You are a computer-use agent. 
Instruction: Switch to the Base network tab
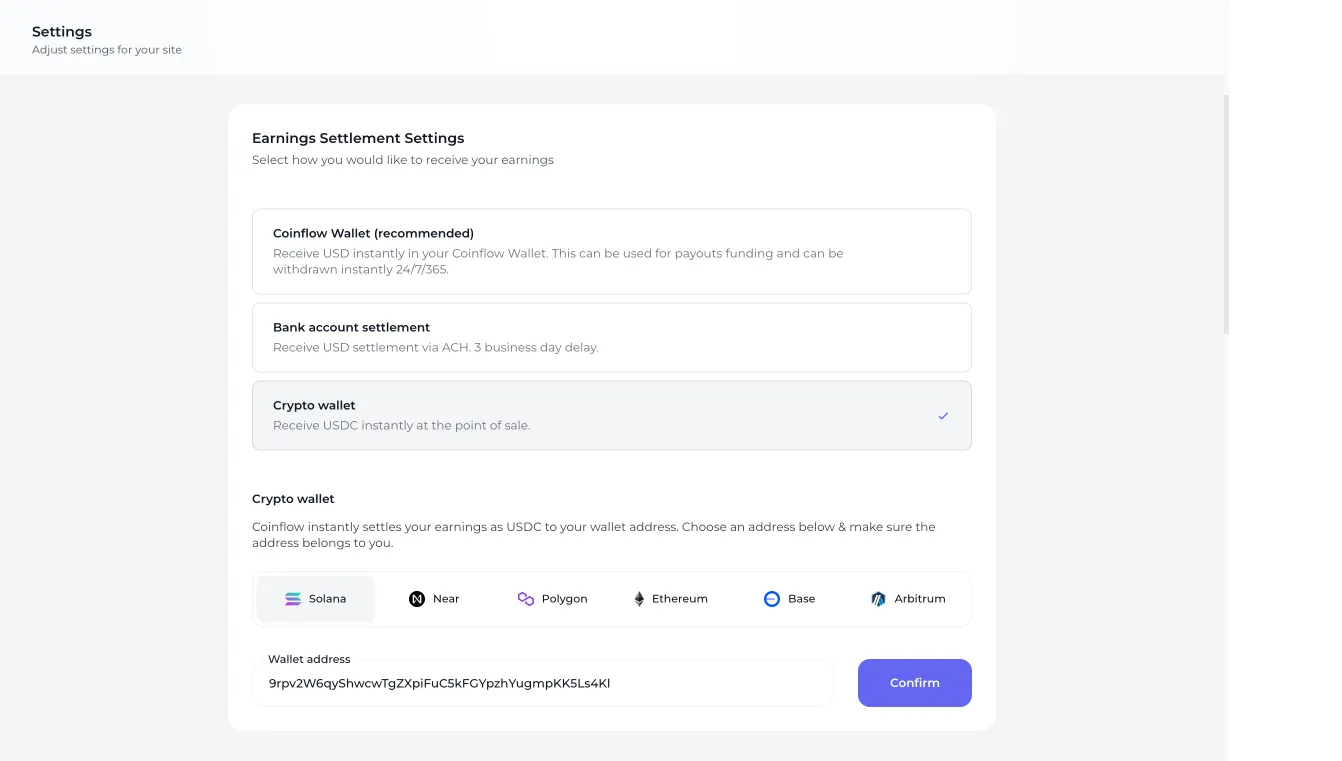click(x=789, y=599)
